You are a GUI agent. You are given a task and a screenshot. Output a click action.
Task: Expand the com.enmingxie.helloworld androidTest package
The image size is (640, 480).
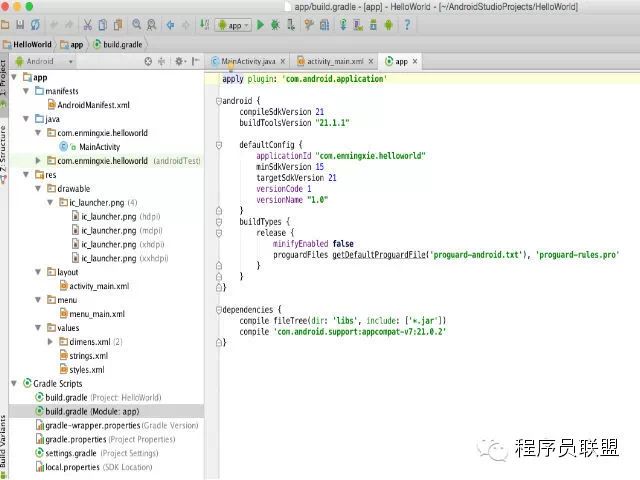click(x=38, y=161)
